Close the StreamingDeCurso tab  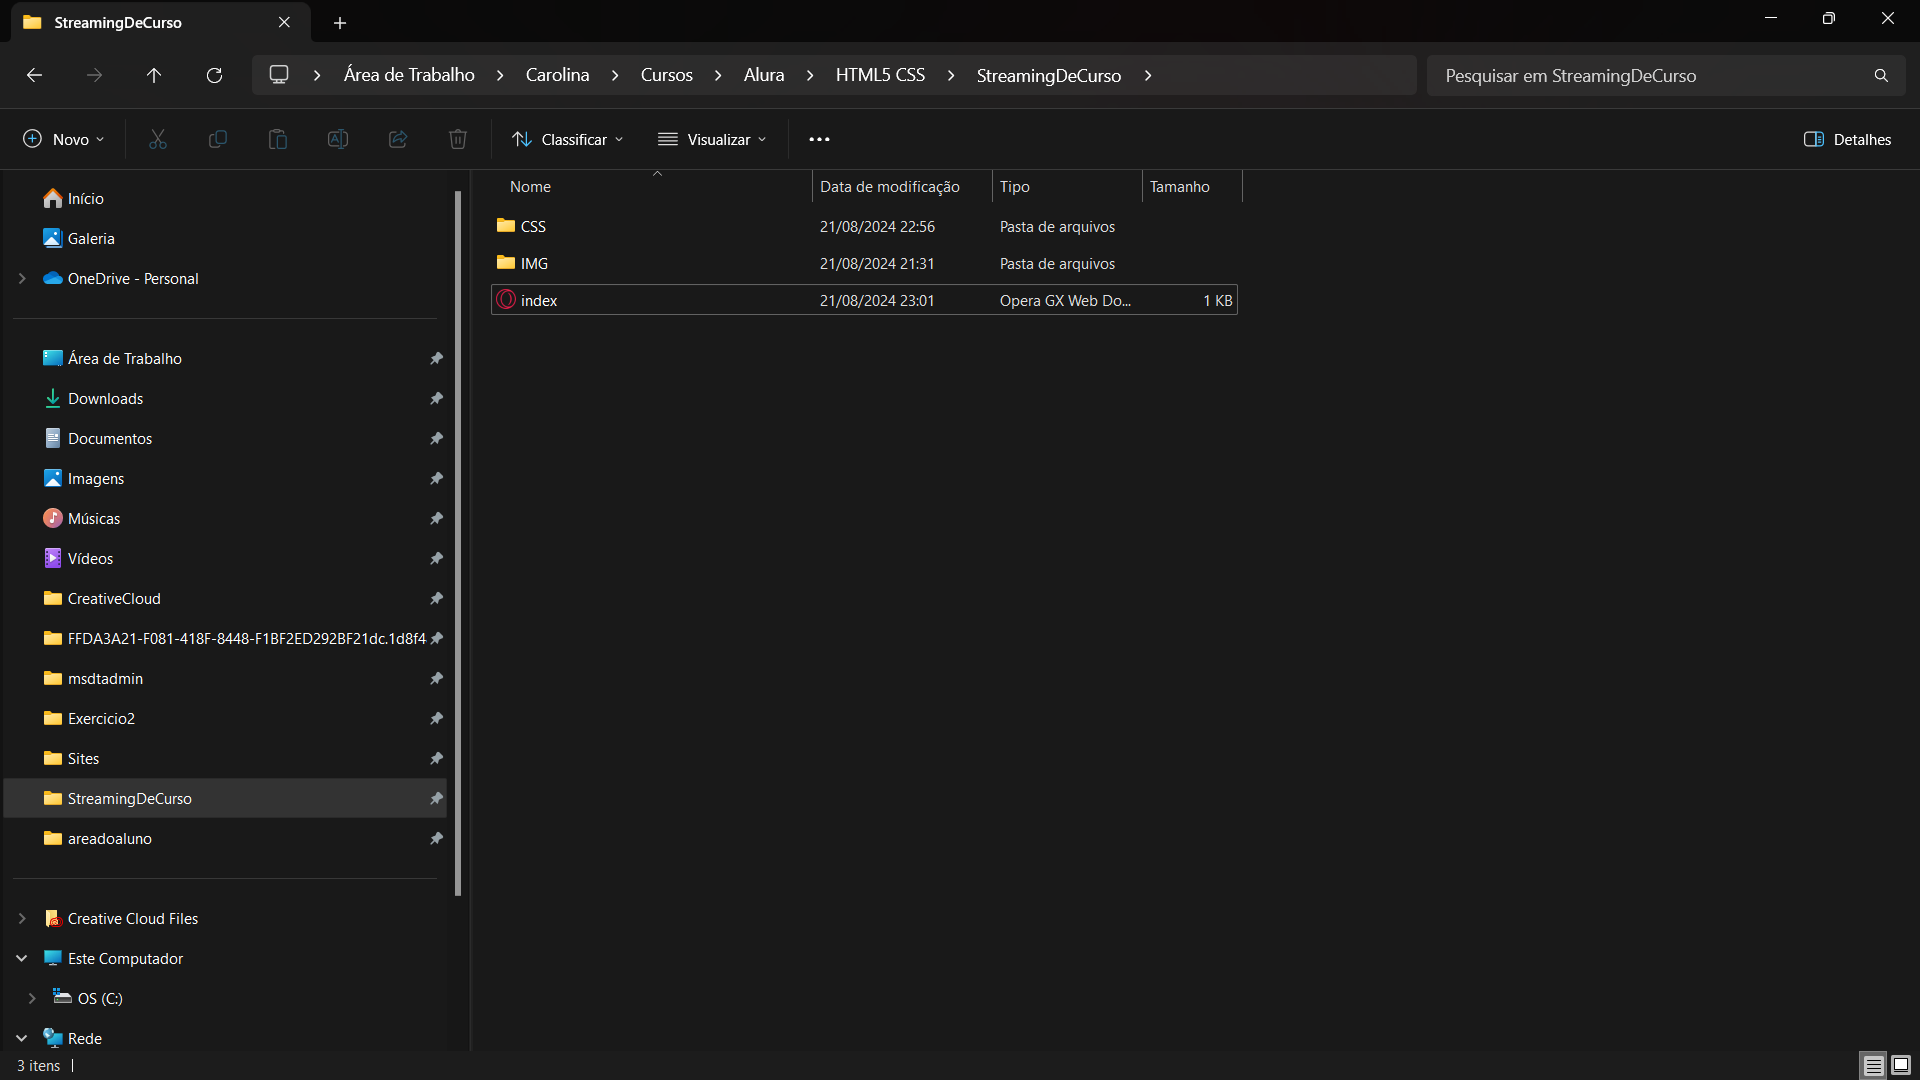click(284, 22)
